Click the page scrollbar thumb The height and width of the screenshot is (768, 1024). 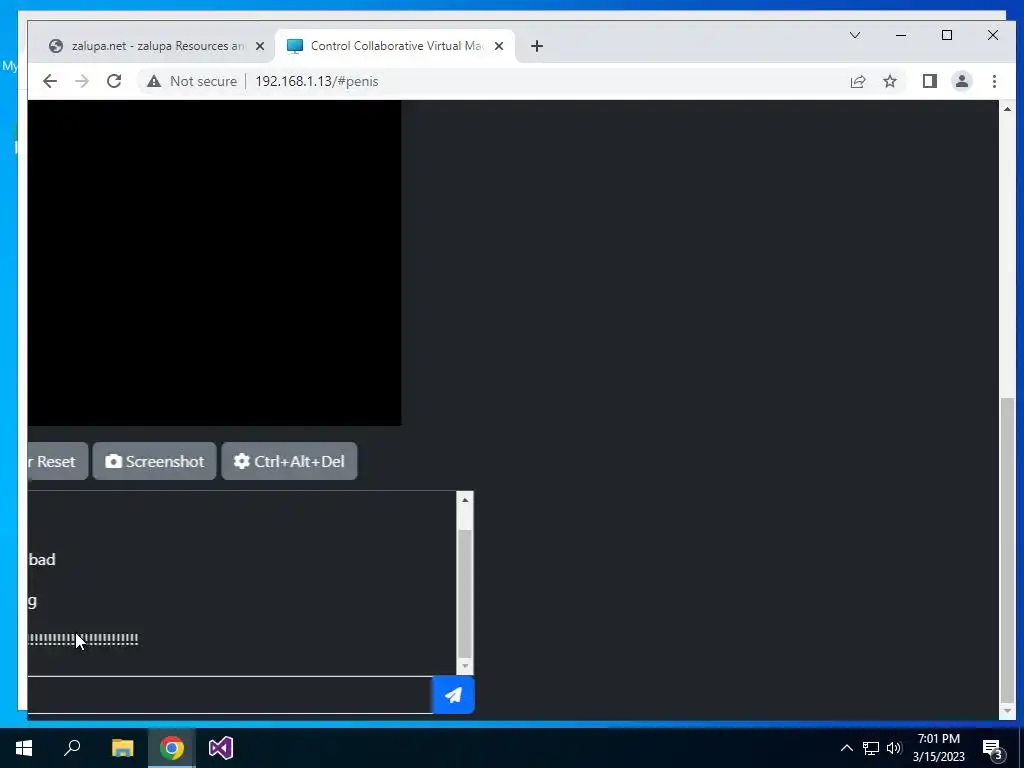(1008, 549)
